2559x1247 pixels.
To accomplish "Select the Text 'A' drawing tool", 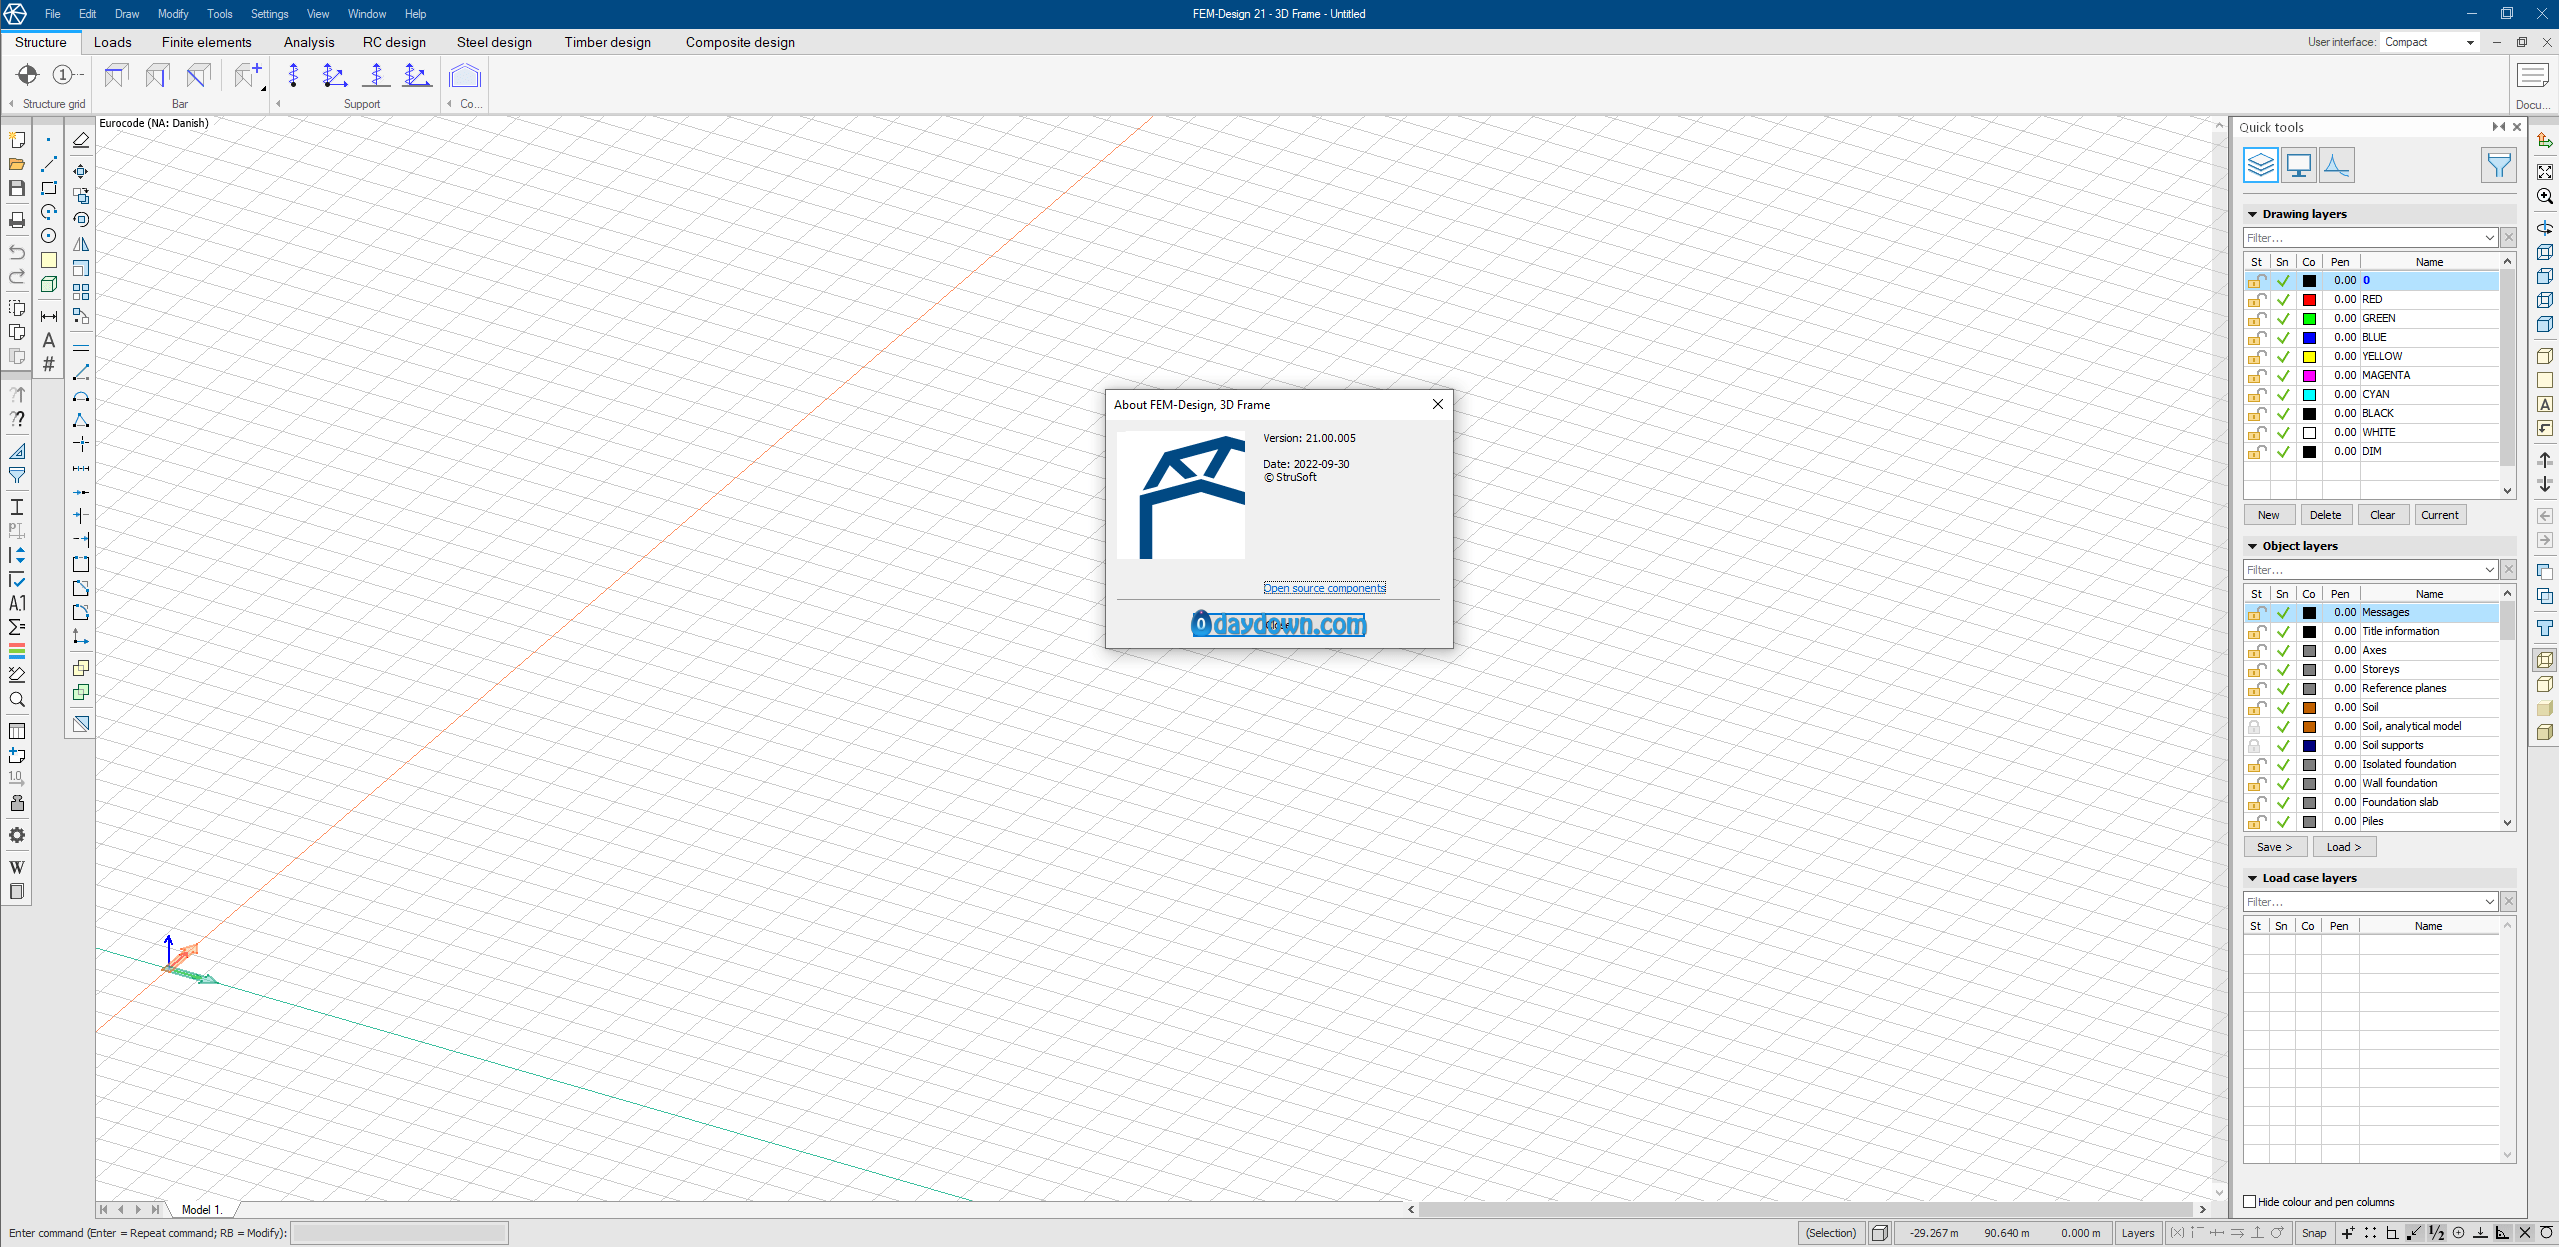I will click(49, 340).
